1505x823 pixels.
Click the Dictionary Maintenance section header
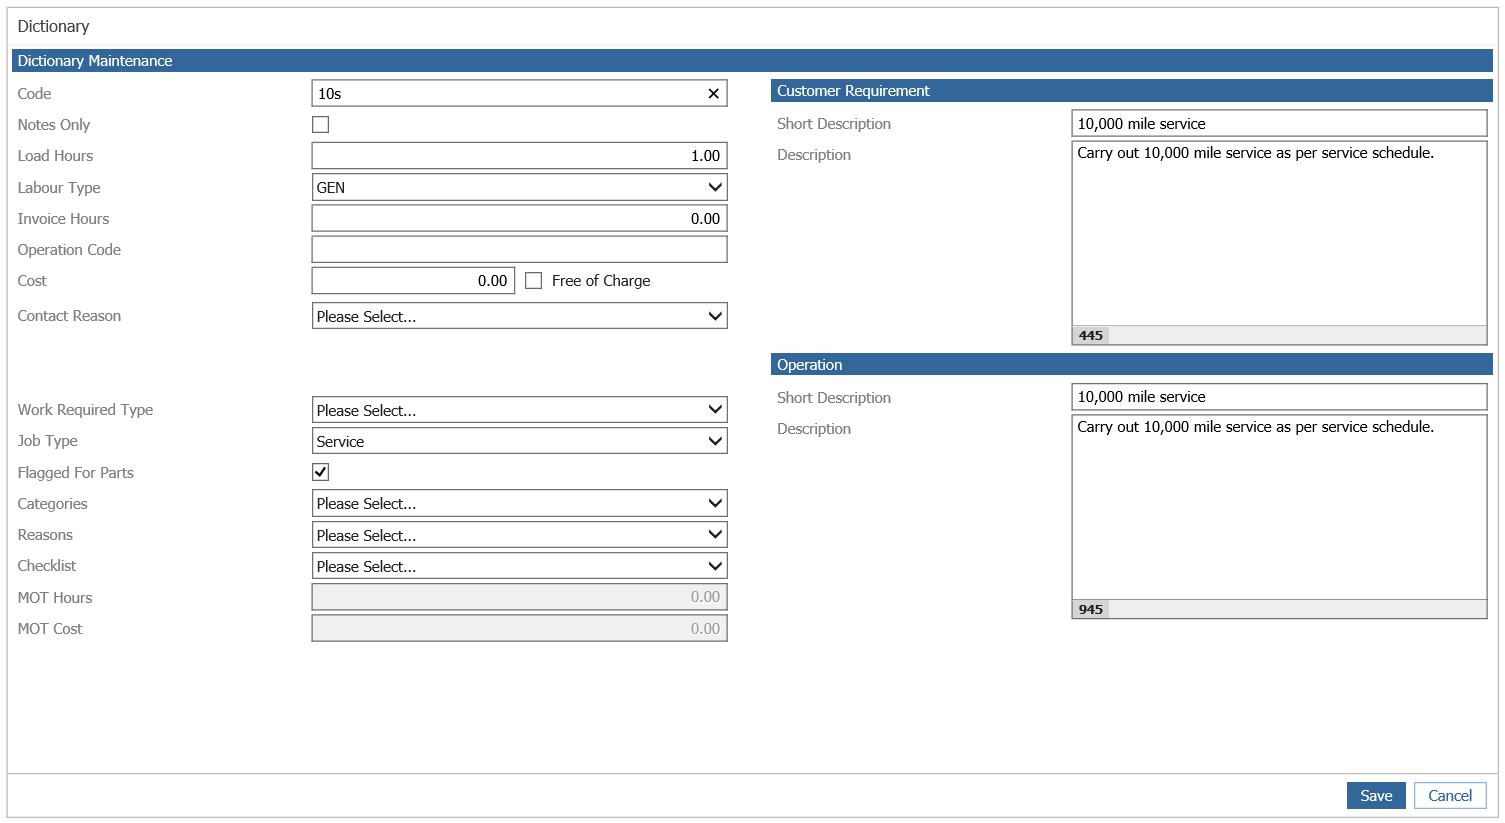coord(752,61)
